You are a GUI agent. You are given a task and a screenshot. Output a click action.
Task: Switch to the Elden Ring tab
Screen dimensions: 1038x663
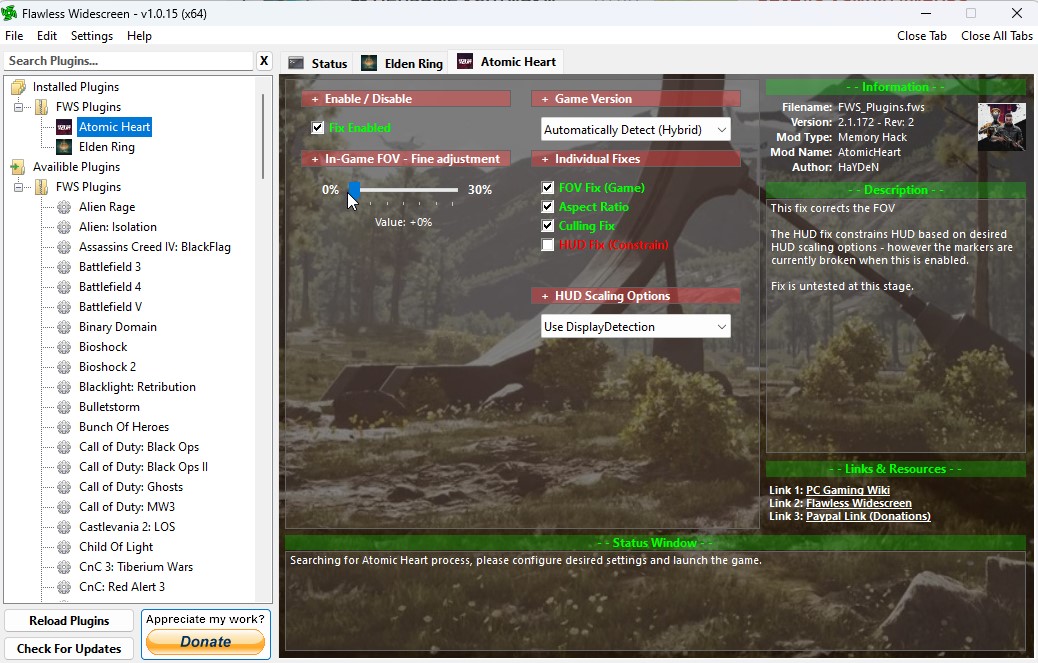pyautogui.click(x=402, y=63)
